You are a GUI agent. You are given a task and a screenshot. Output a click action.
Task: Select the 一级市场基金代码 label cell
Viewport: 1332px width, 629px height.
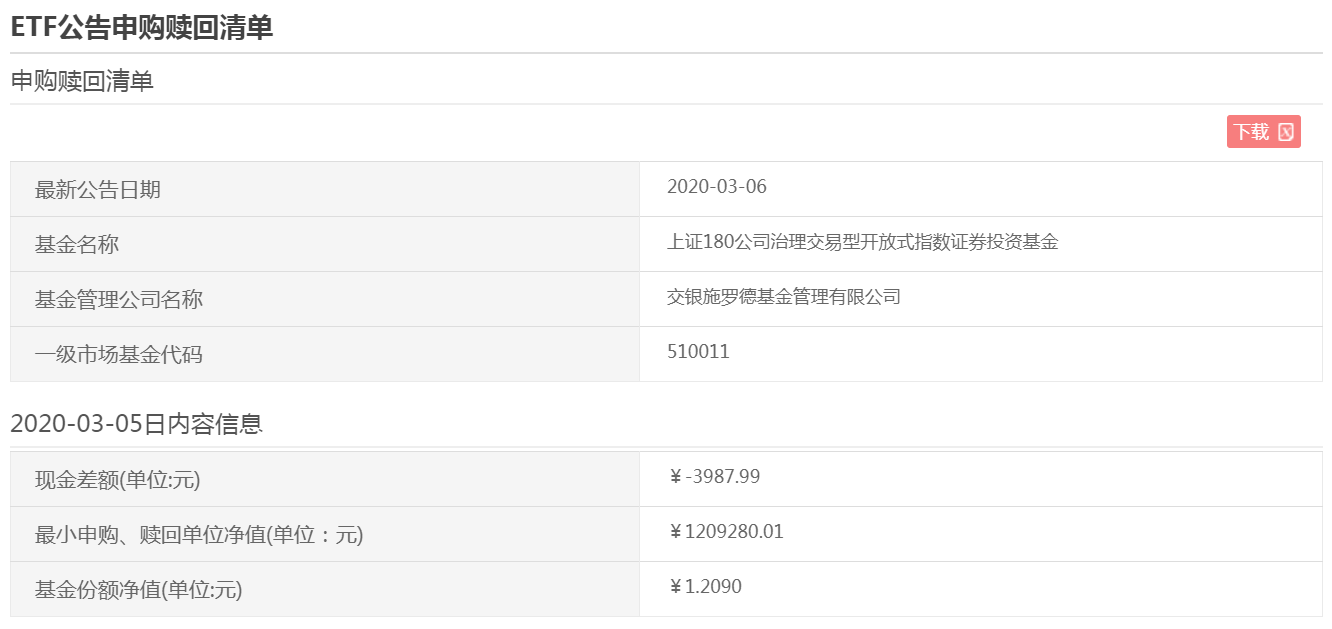pyautogui.click(x=119, y=355)
